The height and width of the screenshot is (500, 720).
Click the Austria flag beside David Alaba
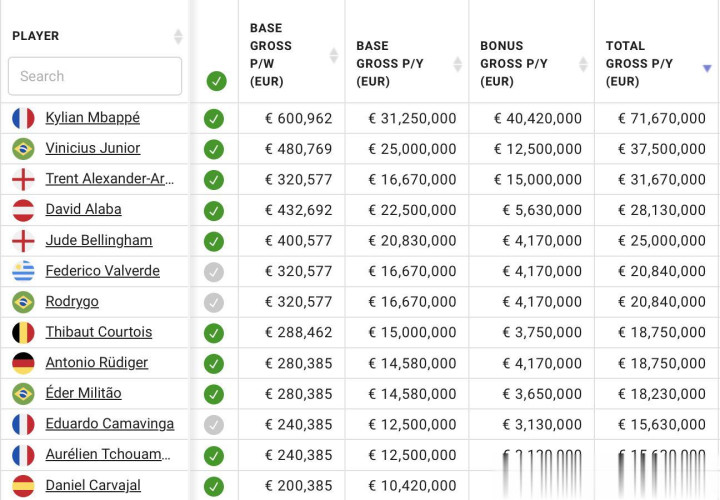(23, 210)
